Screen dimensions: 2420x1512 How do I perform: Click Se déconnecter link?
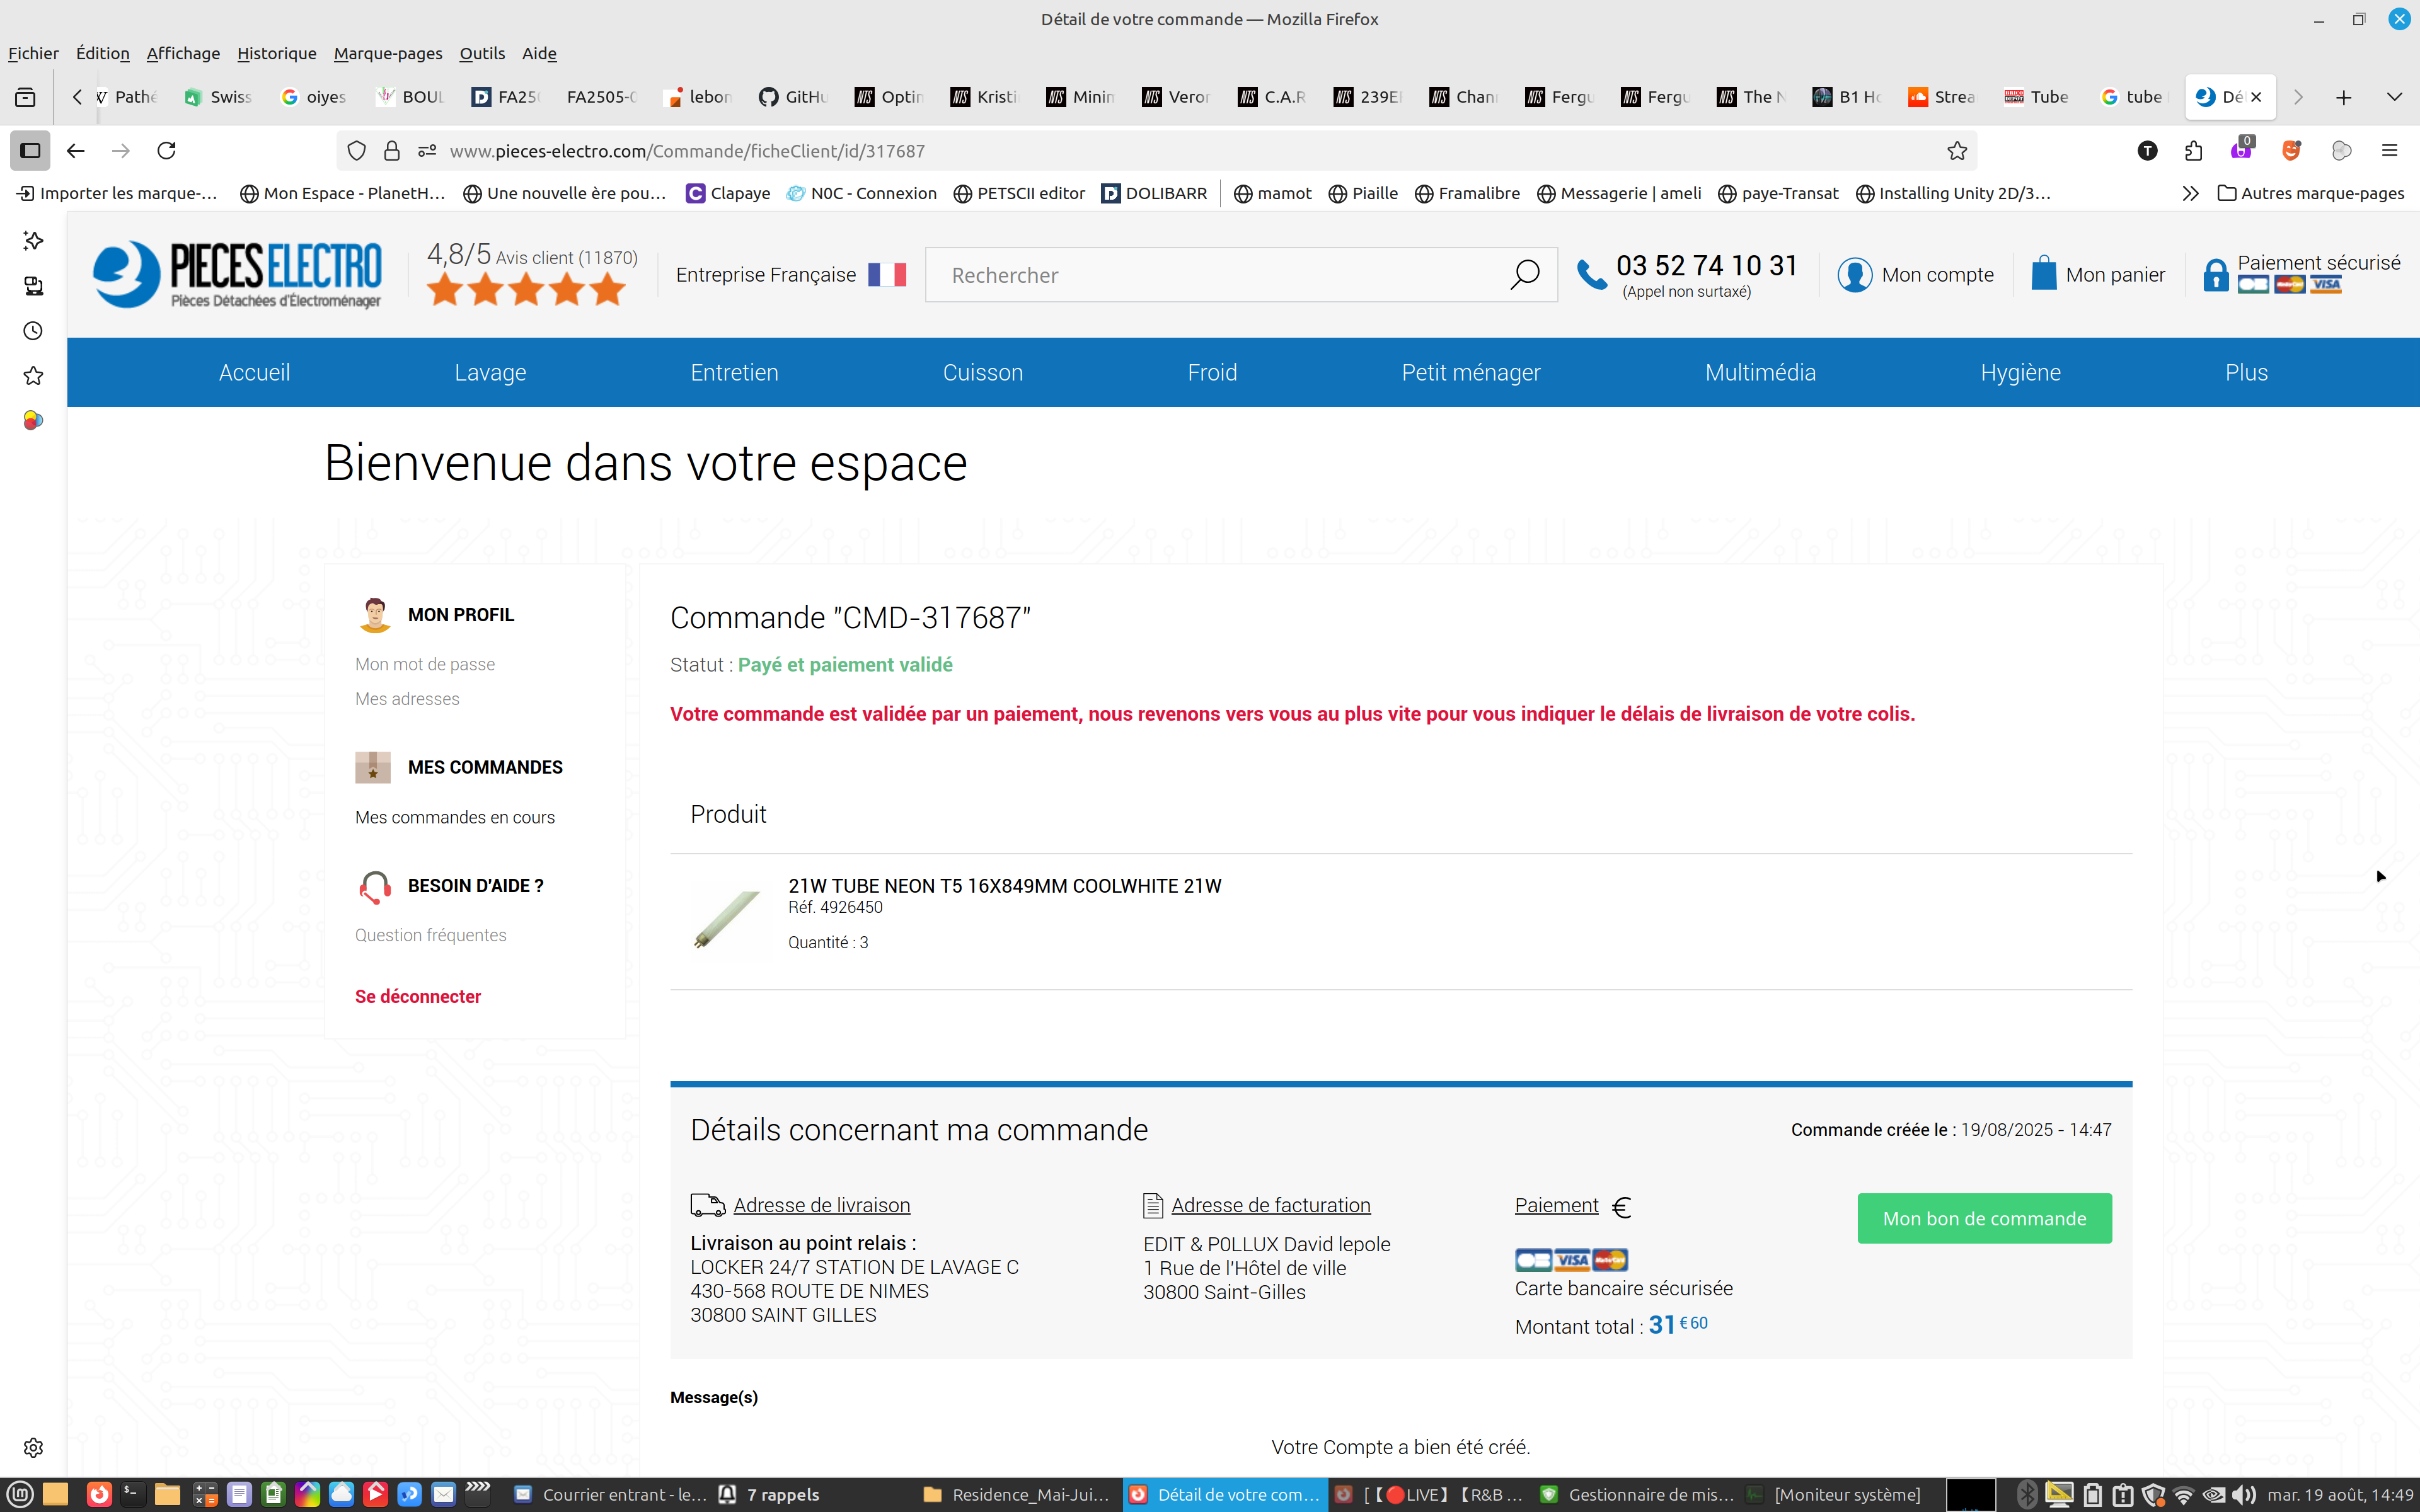click(x=418, y=996)
